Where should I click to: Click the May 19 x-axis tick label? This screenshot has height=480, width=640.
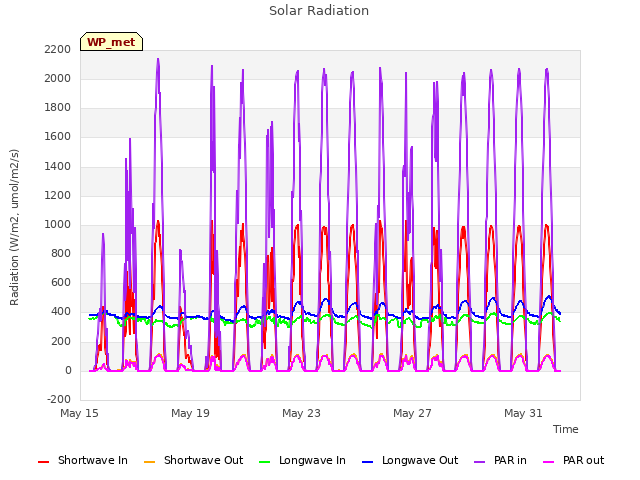click(191, 413)
